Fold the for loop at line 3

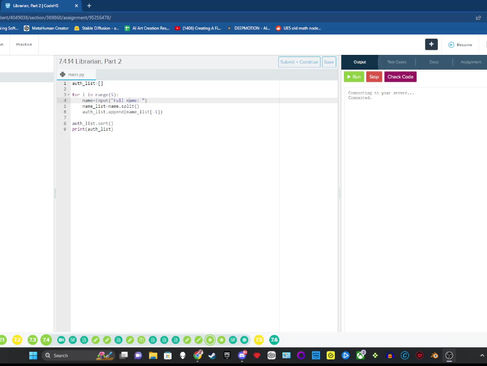[69, 95]
